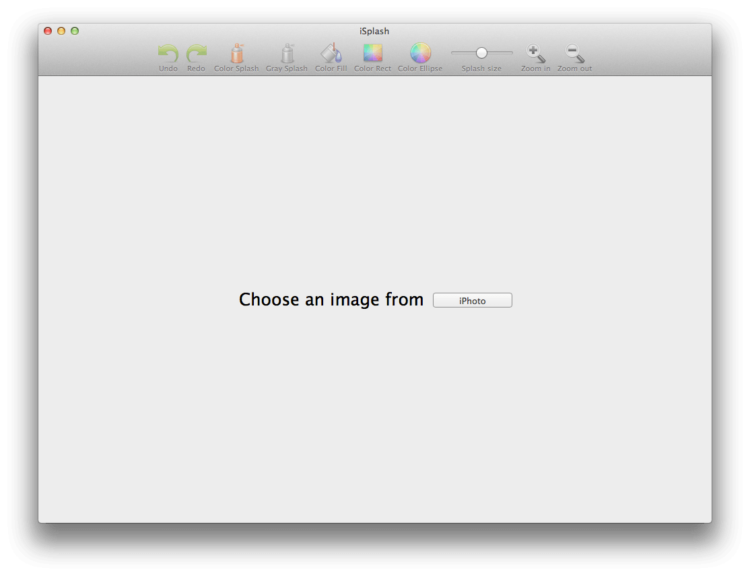Minimize the window with yellow button
Viewport: 750px width, 576px height.
pos(61,31)
